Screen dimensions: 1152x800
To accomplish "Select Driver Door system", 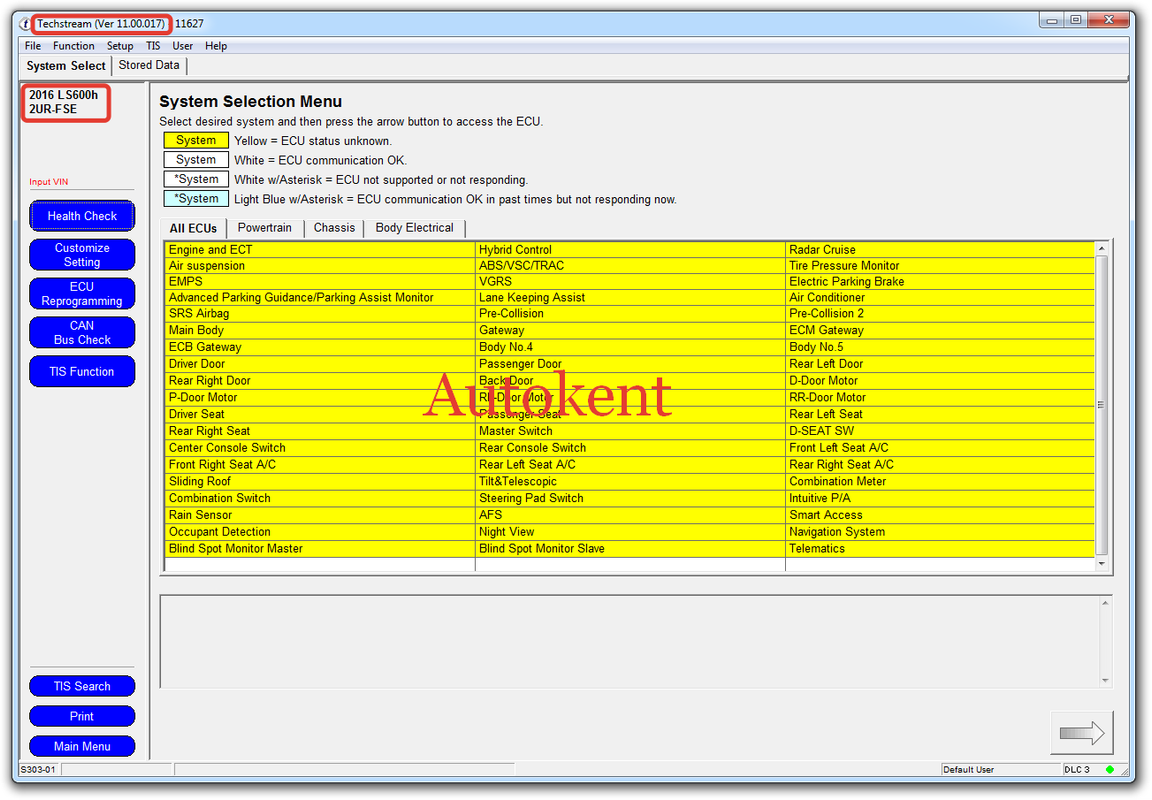I will coord(320,364).
